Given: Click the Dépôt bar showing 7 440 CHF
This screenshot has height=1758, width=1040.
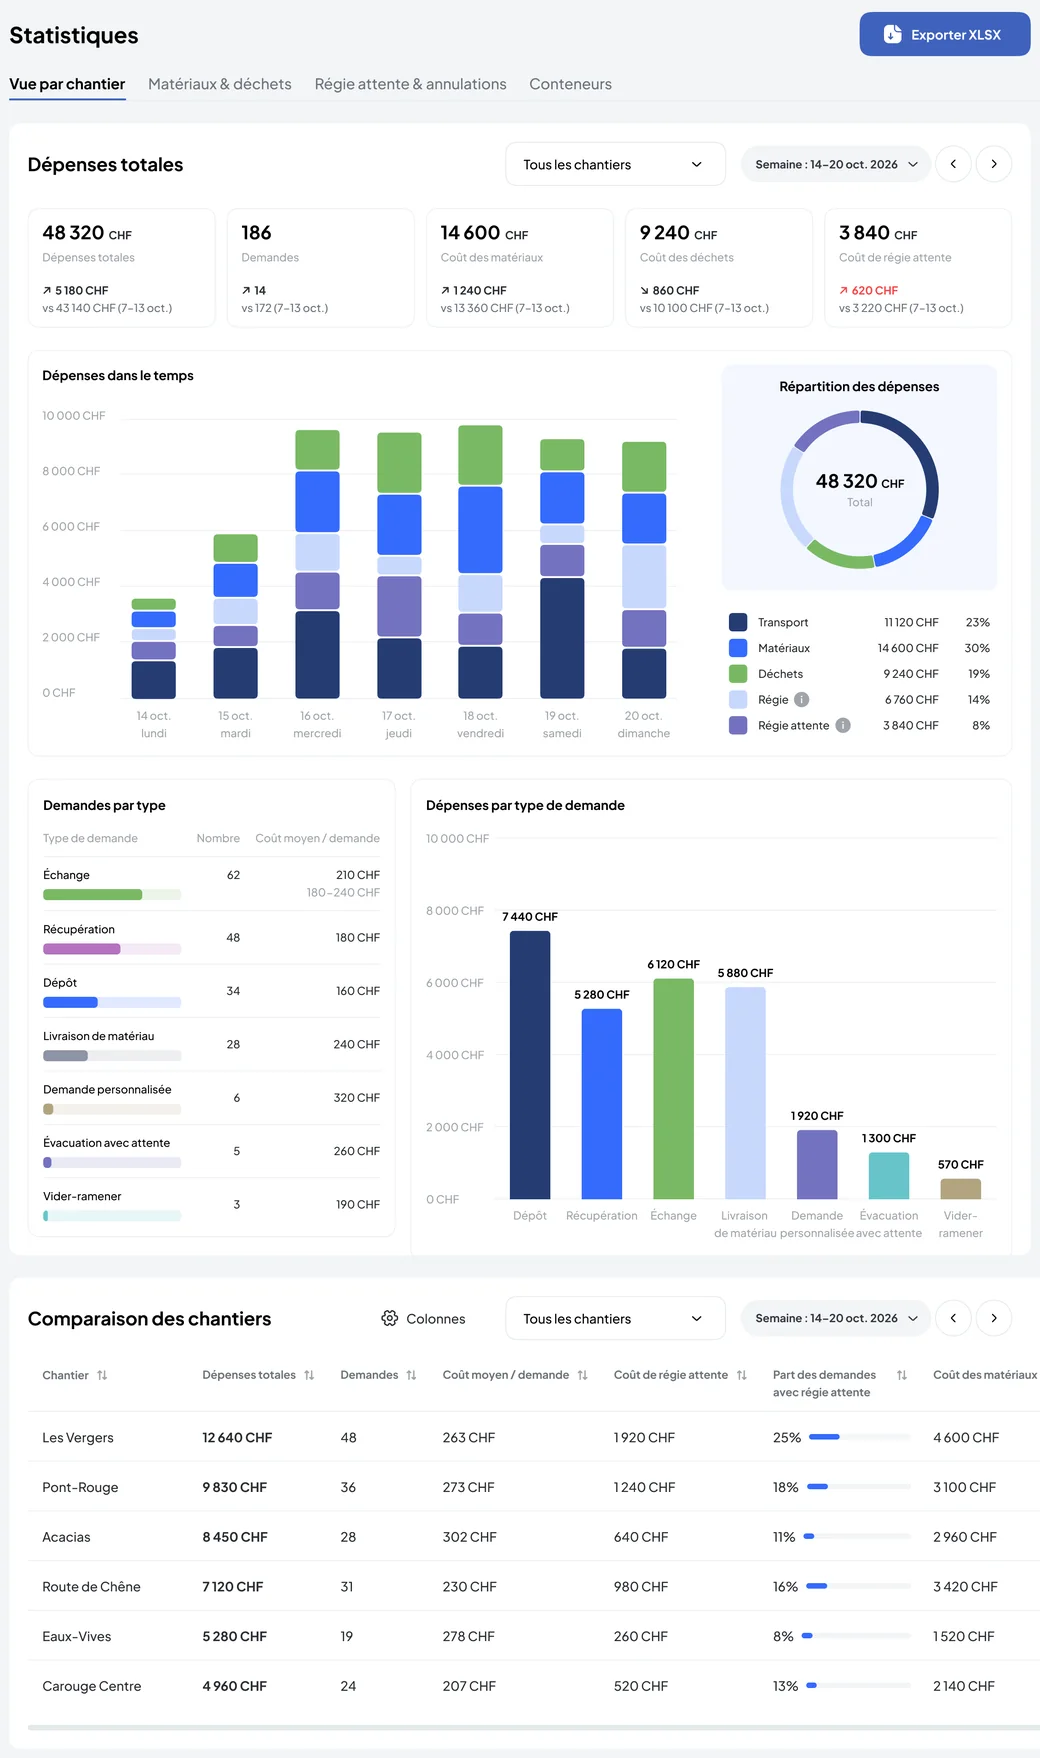Looking at the screenshot, I should coord(530,1065).
